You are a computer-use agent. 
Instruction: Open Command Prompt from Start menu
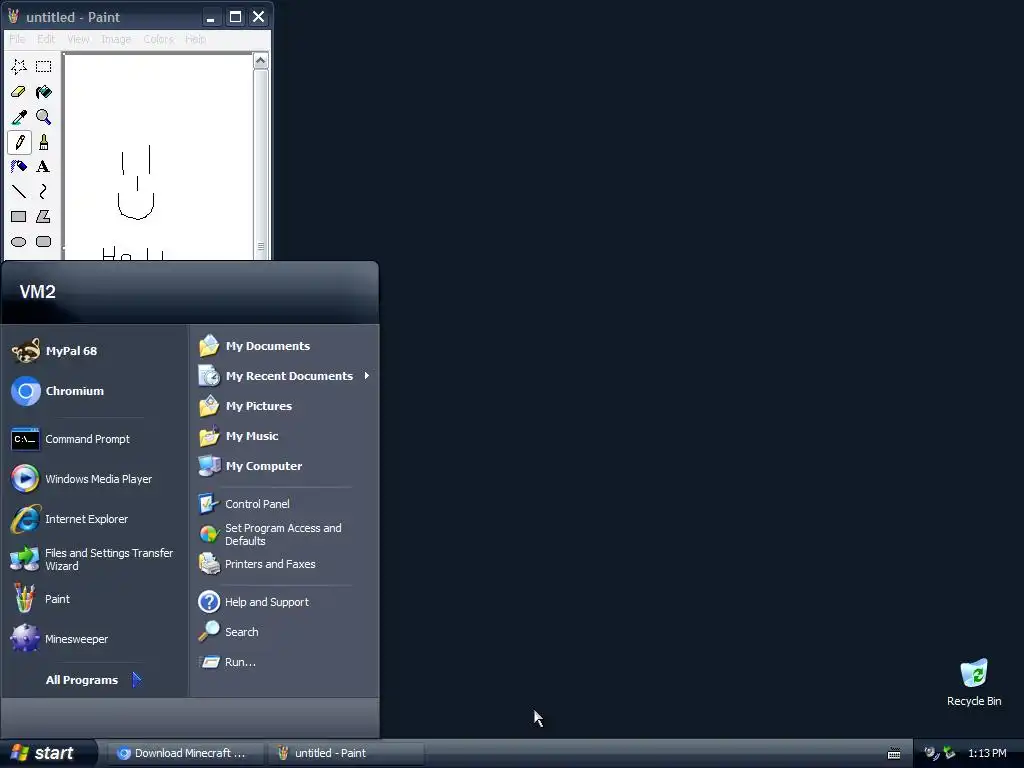pyautogui.click(x=95, y=439)
